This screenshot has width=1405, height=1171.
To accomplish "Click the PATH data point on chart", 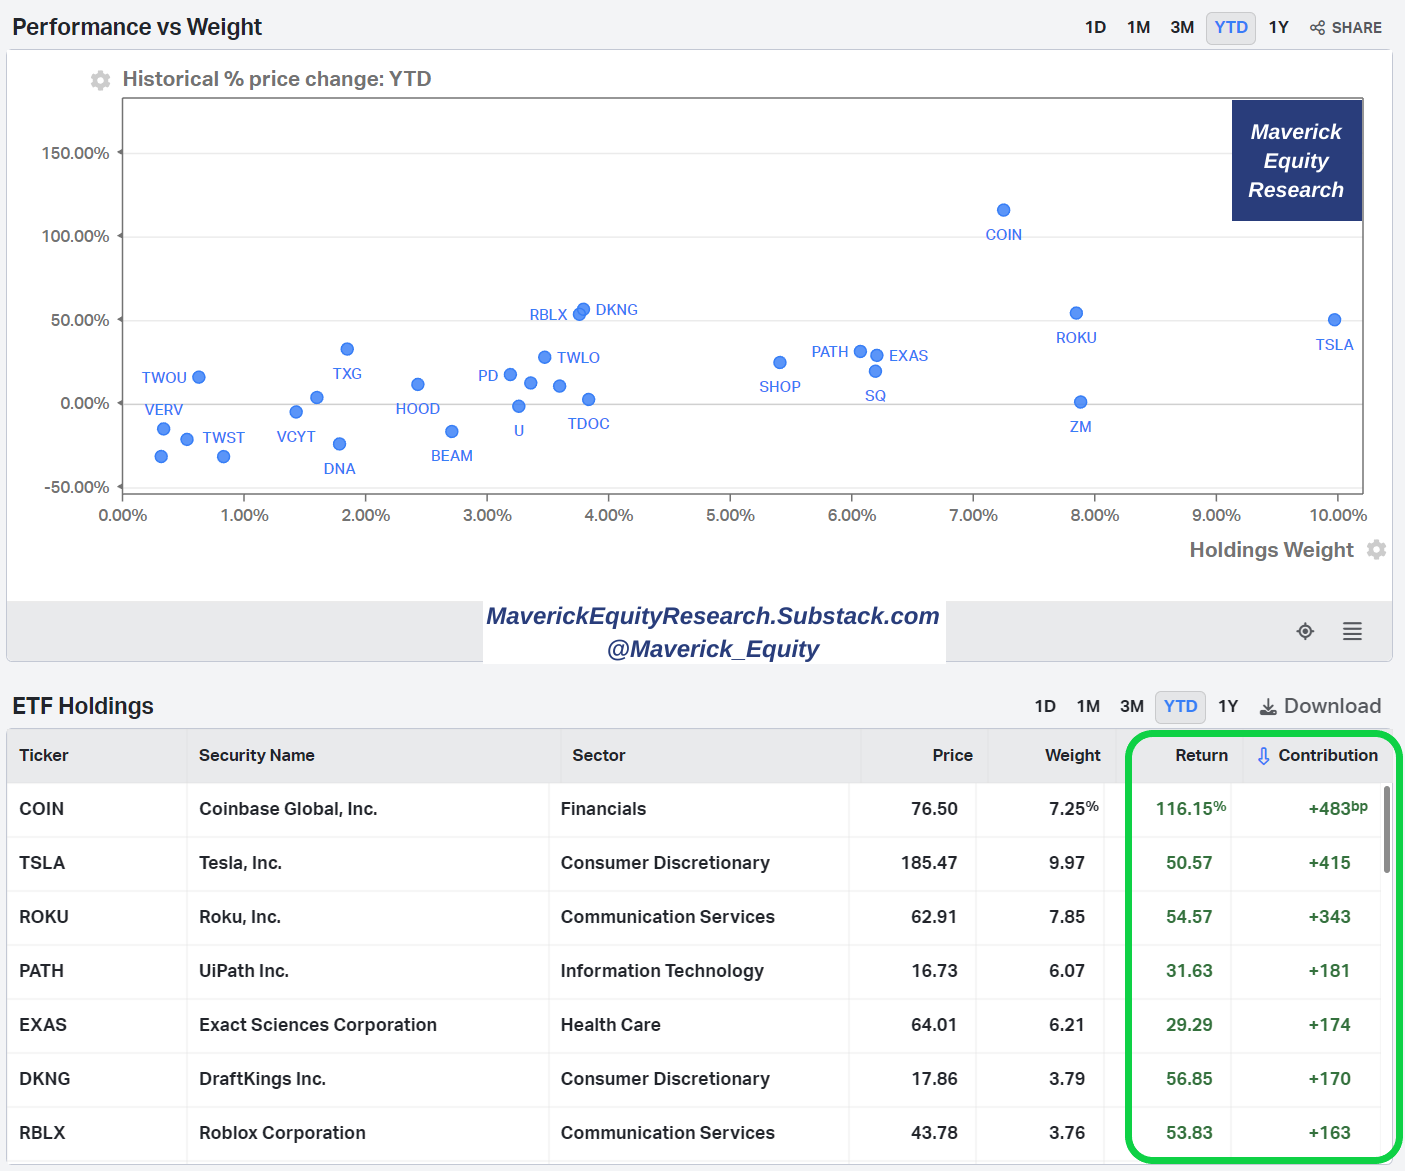I will [860, 351].
